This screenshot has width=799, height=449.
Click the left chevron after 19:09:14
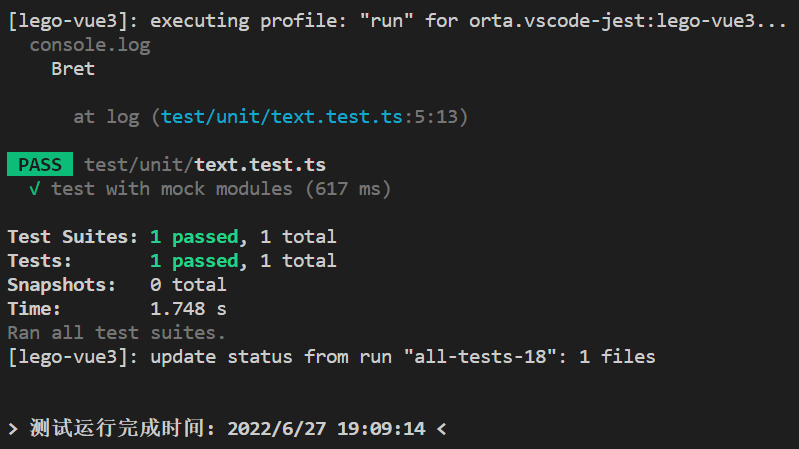click(441, 429)
